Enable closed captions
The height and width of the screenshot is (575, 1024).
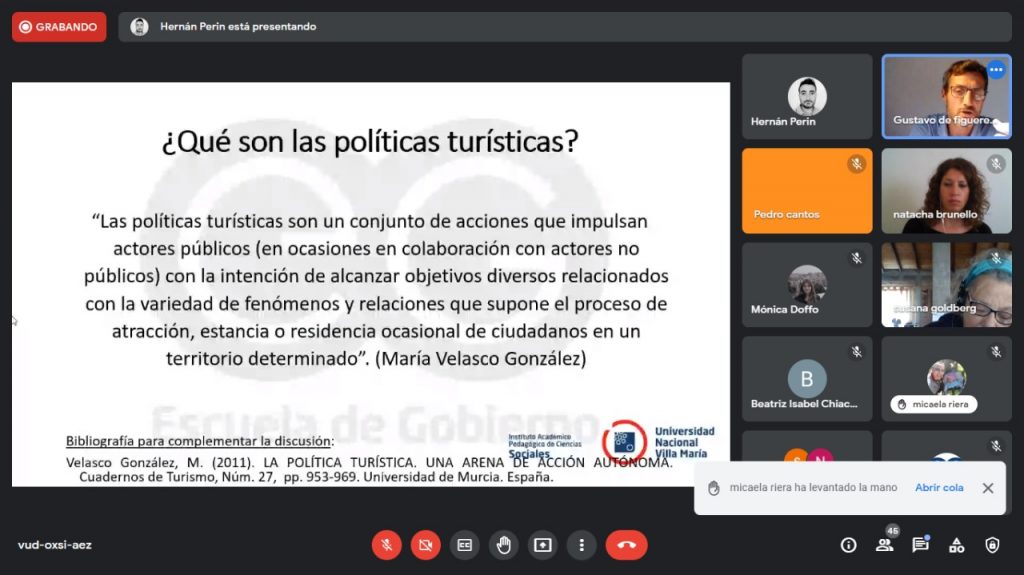[464, 545]
